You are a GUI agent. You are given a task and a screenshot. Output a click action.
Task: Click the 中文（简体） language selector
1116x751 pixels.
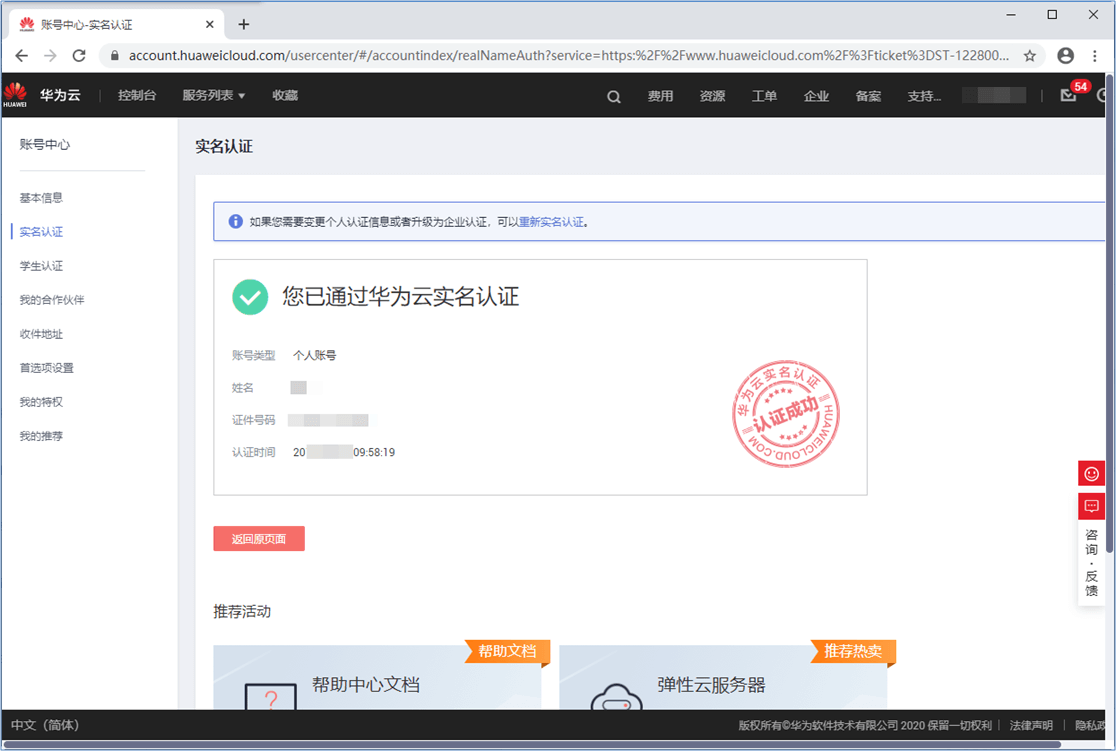click(46, 725)
